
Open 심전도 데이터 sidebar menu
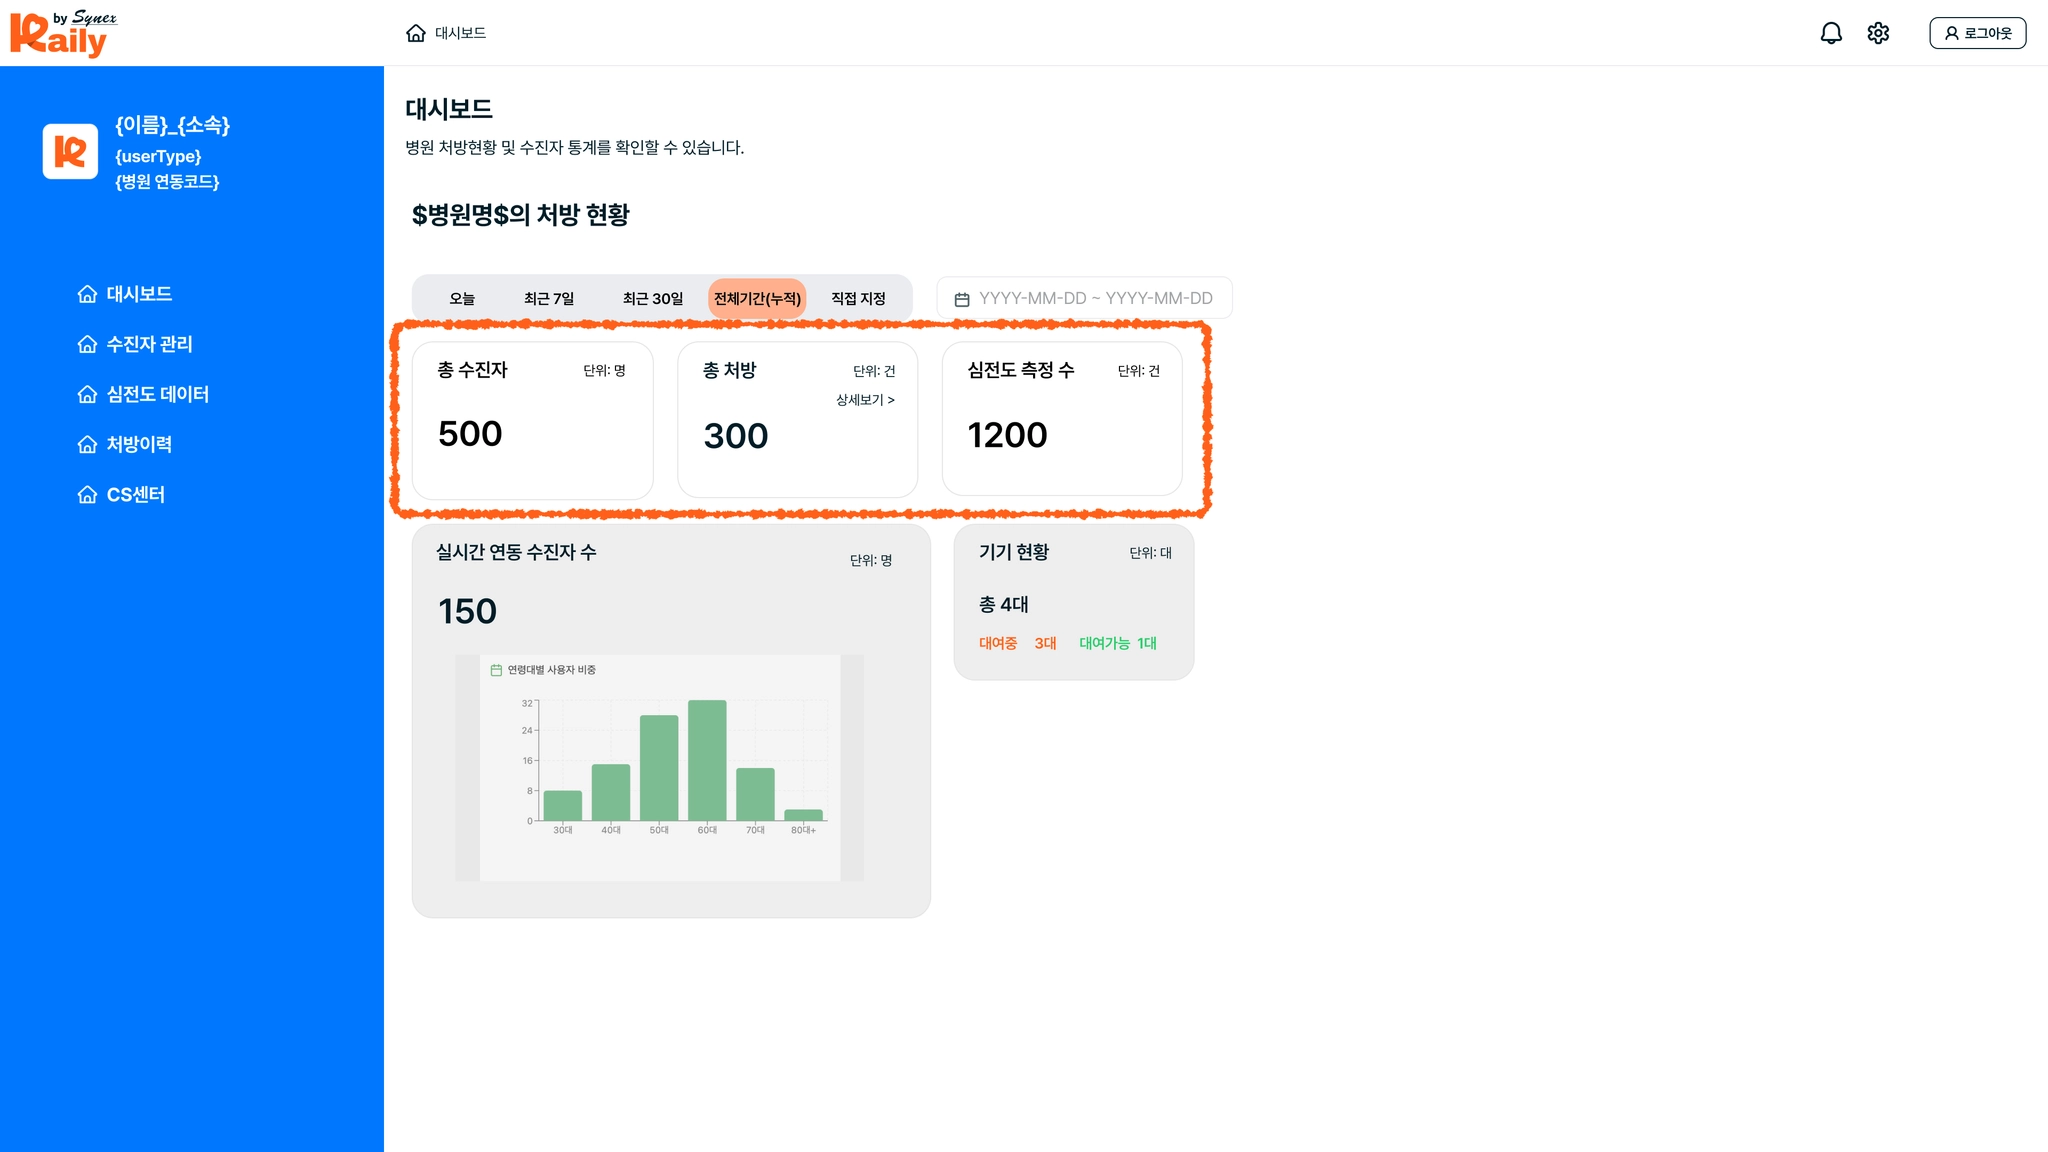(x=157, y=394)
